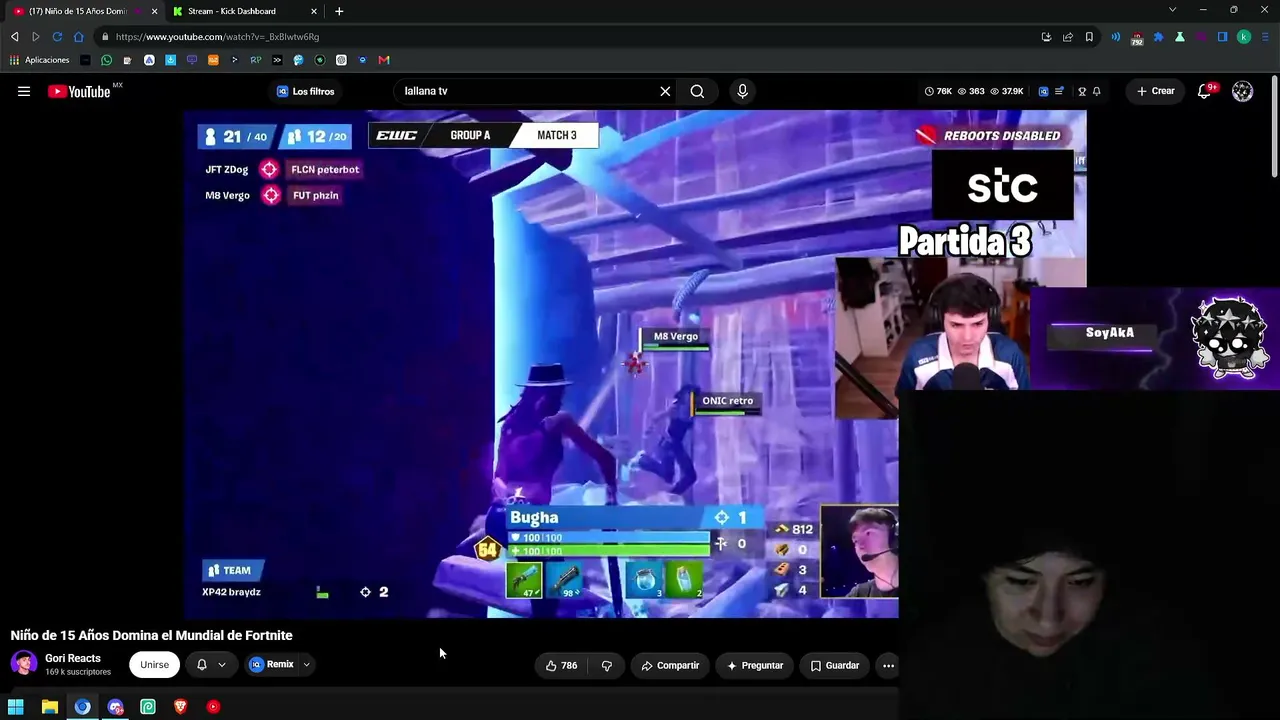Open the Gori Reacts channel name link
The height and width of the screenshot is (720, 1280).
point(73,658)
